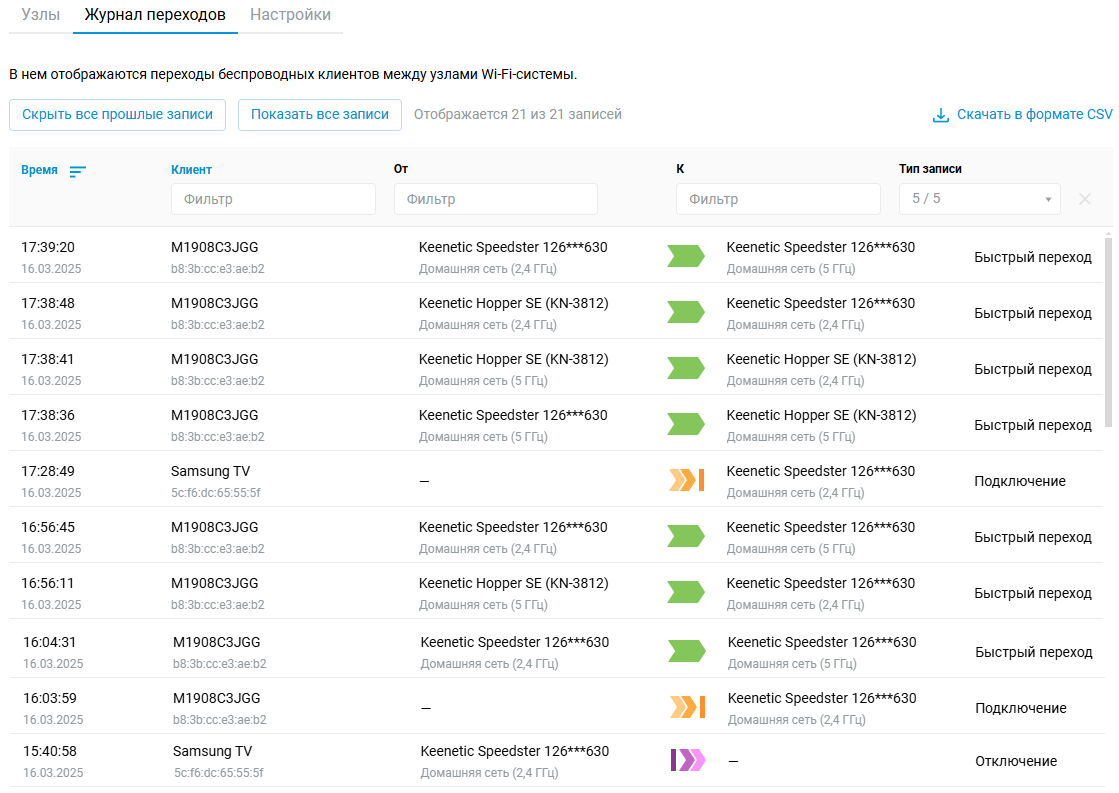Click the CSV download icon
The width and height of the screenshot is (1119, 793).
click(940, 115)
